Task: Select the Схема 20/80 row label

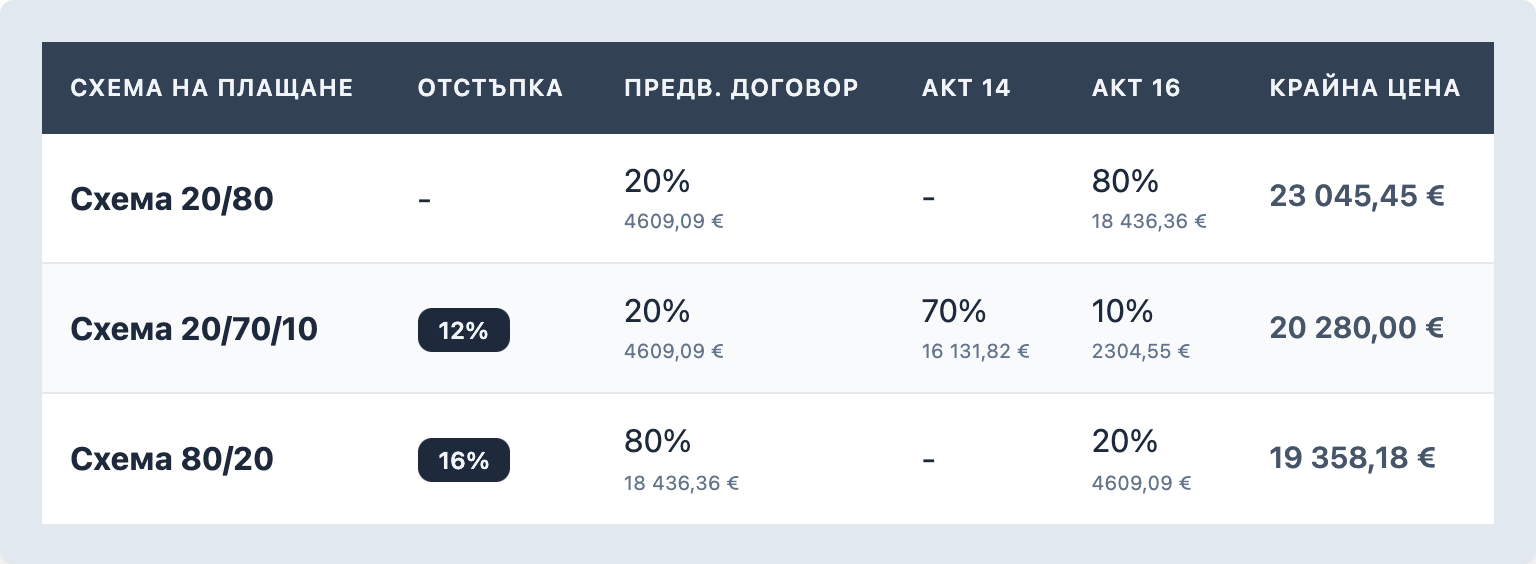Action: pos(172,200)
